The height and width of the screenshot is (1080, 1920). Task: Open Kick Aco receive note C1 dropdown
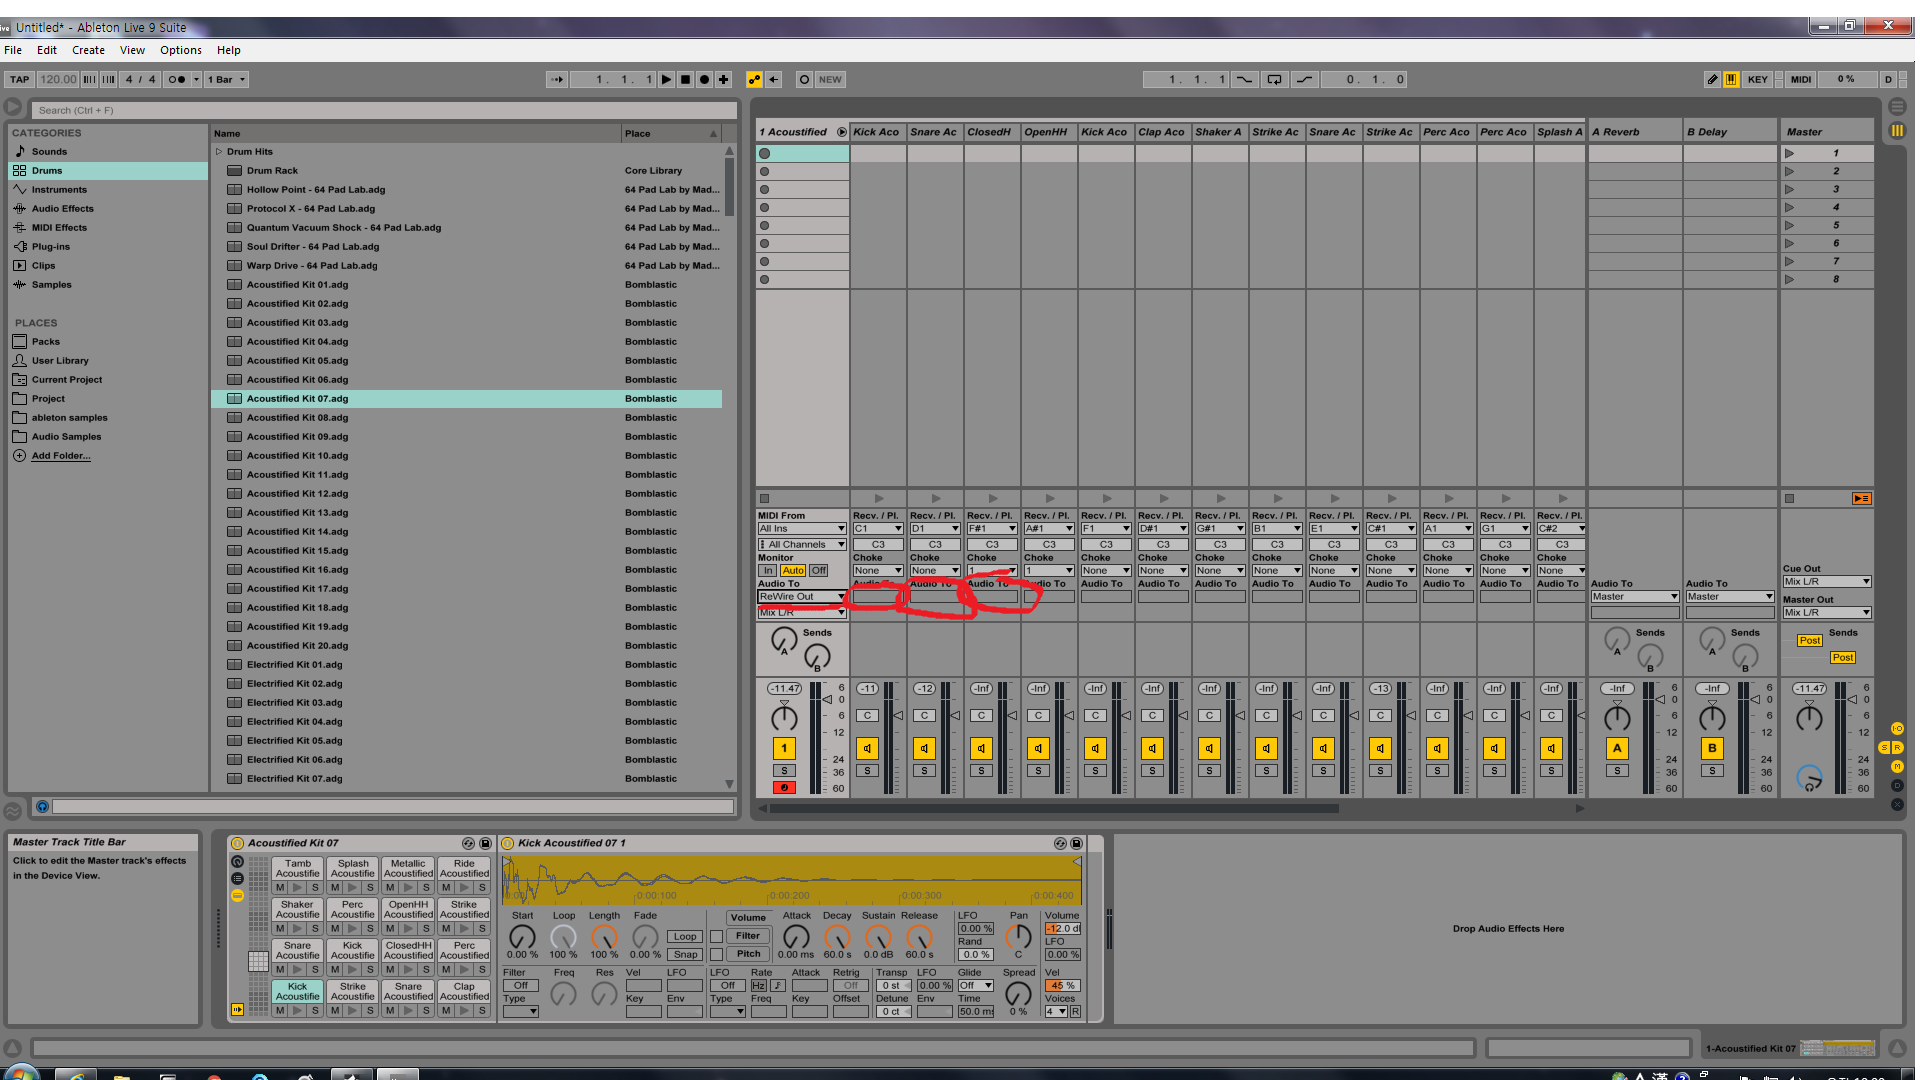(878, 528)
